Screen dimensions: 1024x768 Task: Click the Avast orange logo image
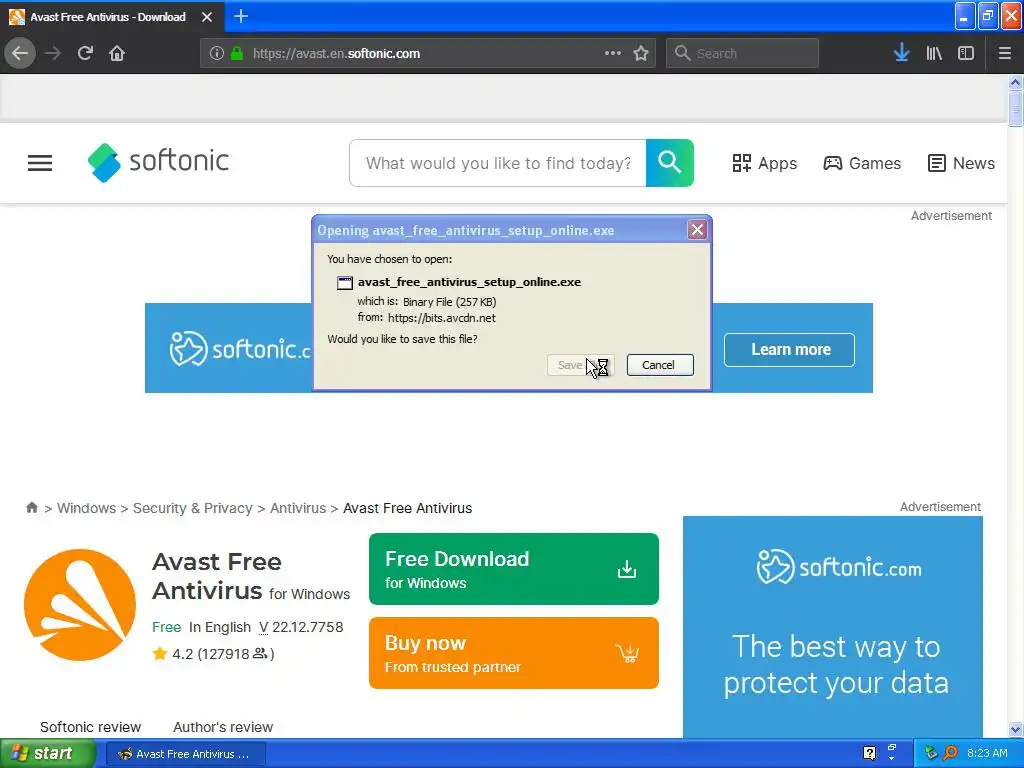pyautogui.click(x=80, y=605)
